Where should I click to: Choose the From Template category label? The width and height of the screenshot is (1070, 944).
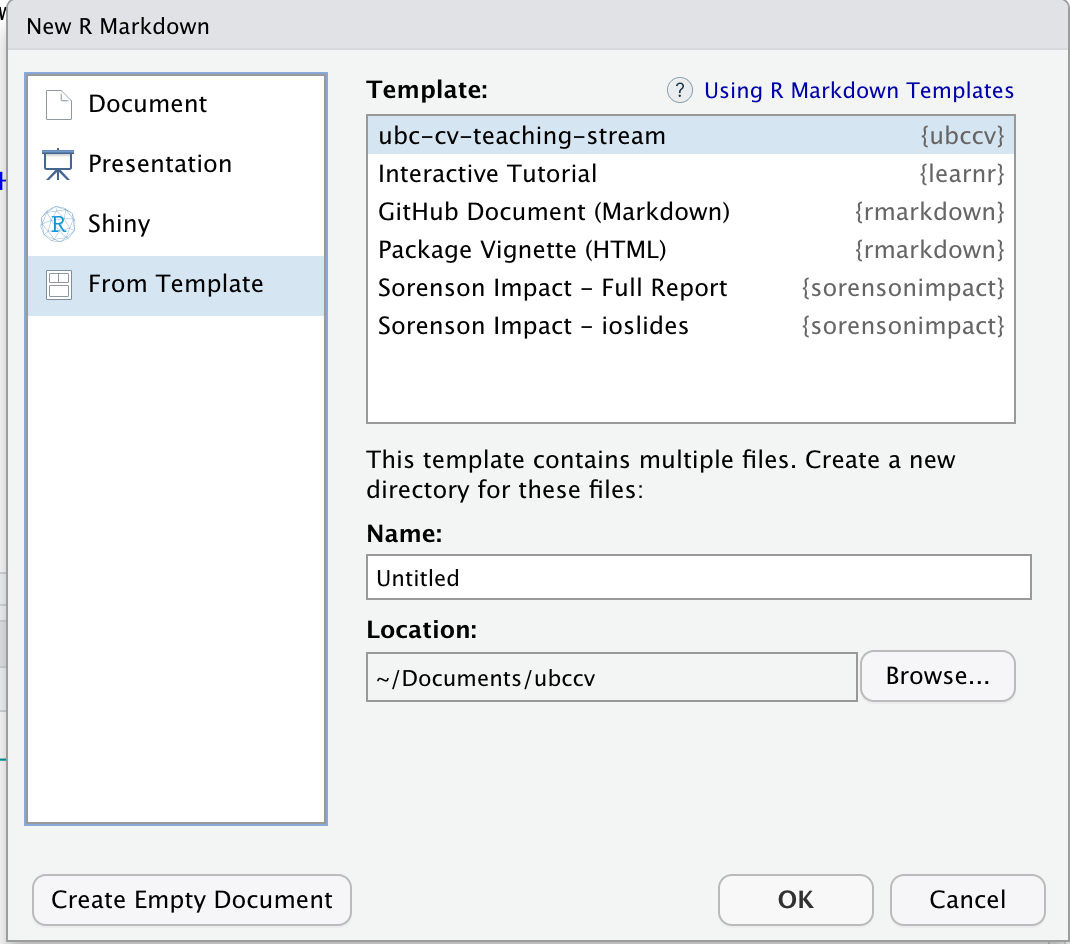tap(176, 283)
